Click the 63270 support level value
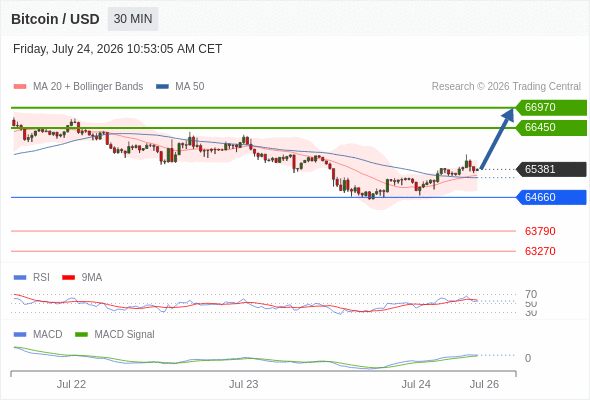The image size is (590, 400). 540,251
